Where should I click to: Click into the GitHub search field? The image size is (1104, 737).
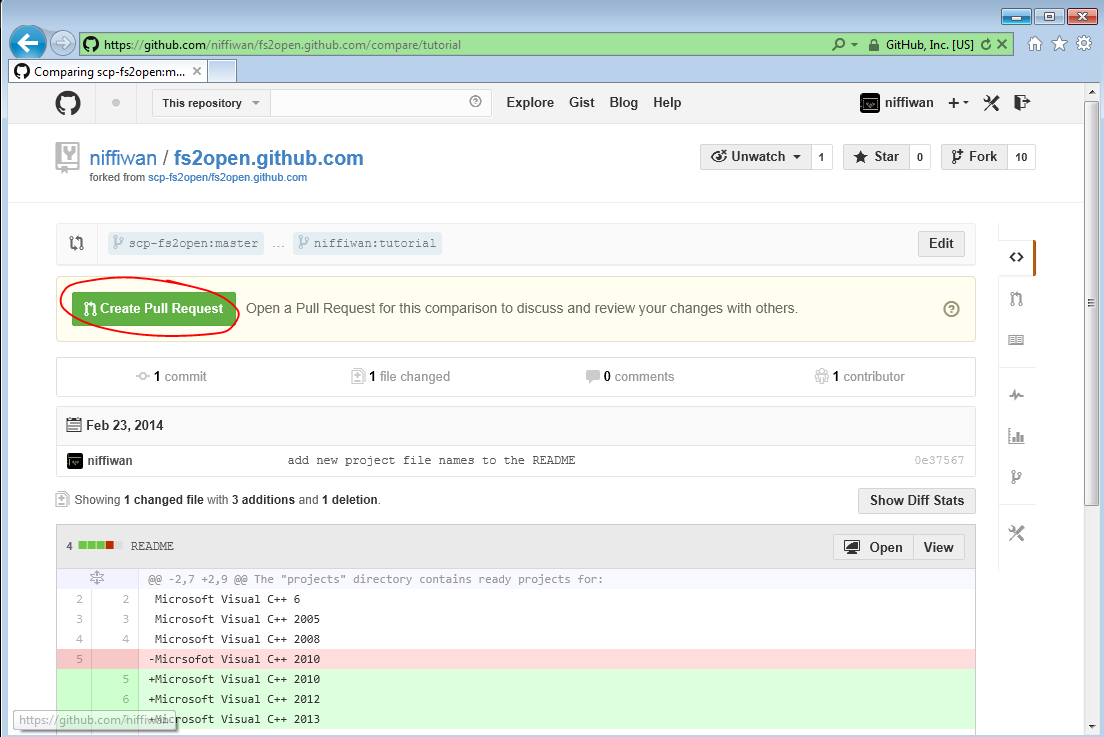point(370,103)
